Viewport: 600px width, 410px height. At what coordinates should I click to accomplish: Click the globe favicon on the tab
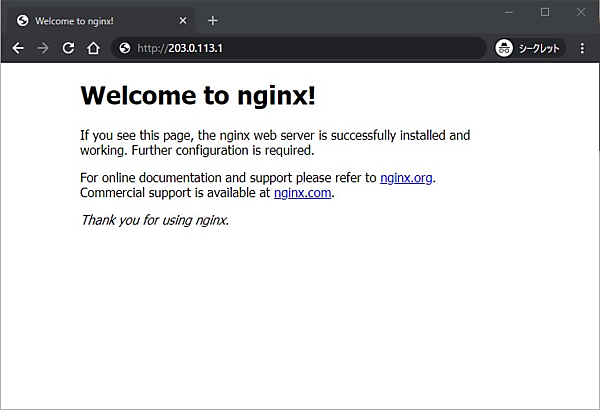(x=23, y=20)
